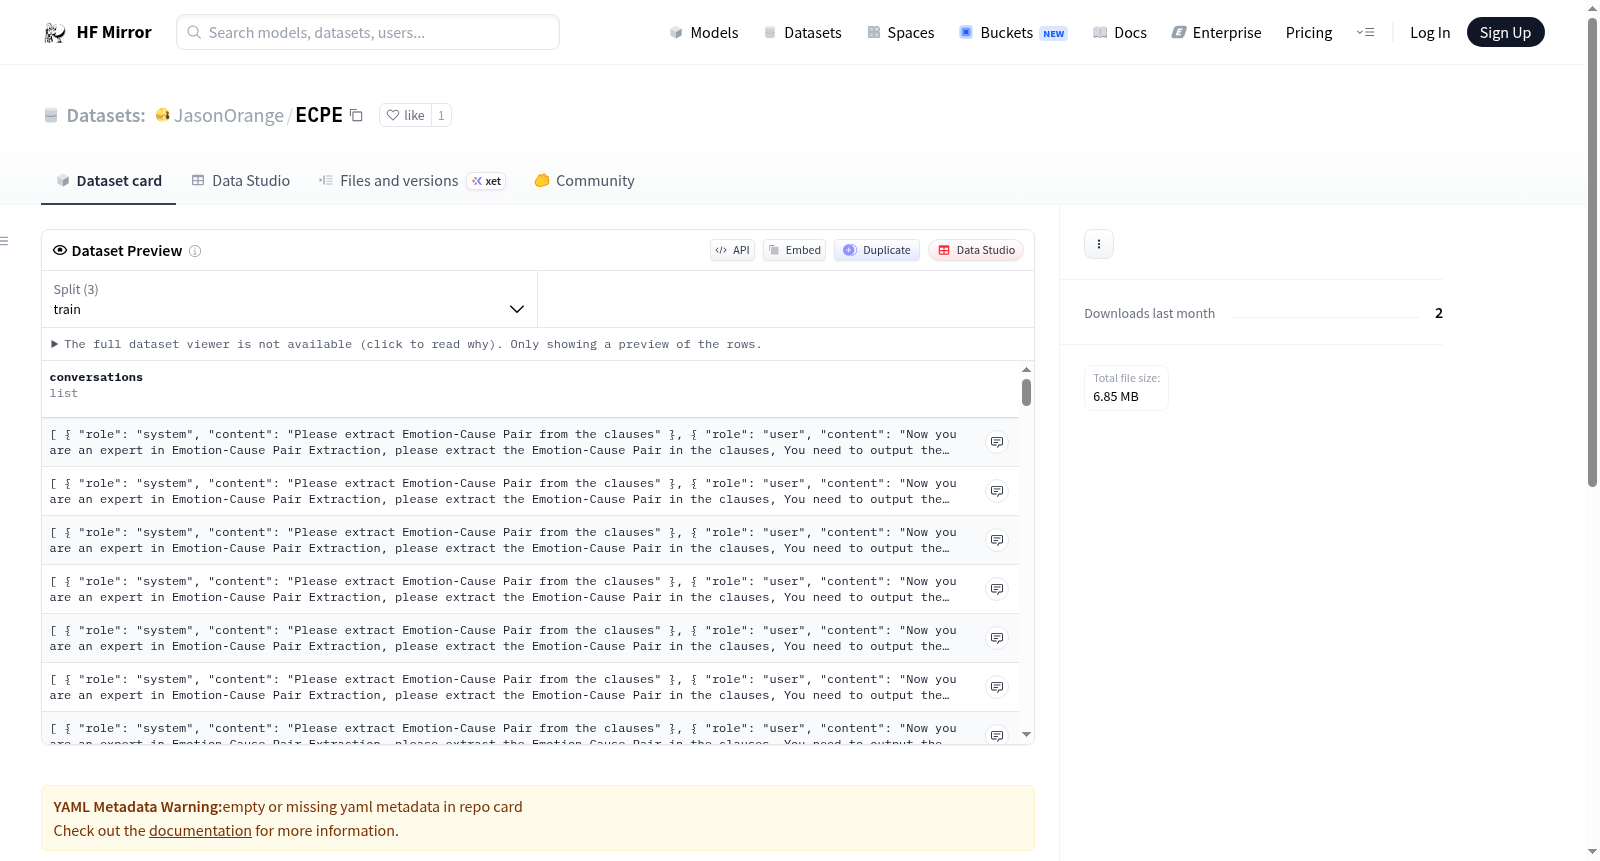Copy the ECPE dataset name

click(x=356, y=115)
